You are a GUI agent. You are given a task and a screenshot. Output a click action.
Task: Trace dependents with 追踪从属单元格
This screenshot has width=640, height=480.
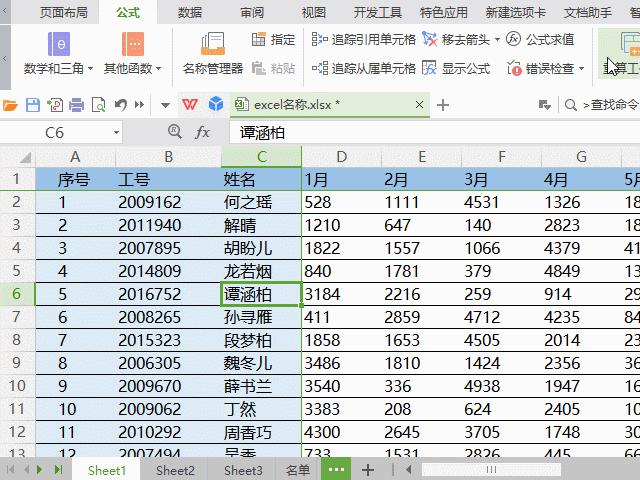coord(363,68)
